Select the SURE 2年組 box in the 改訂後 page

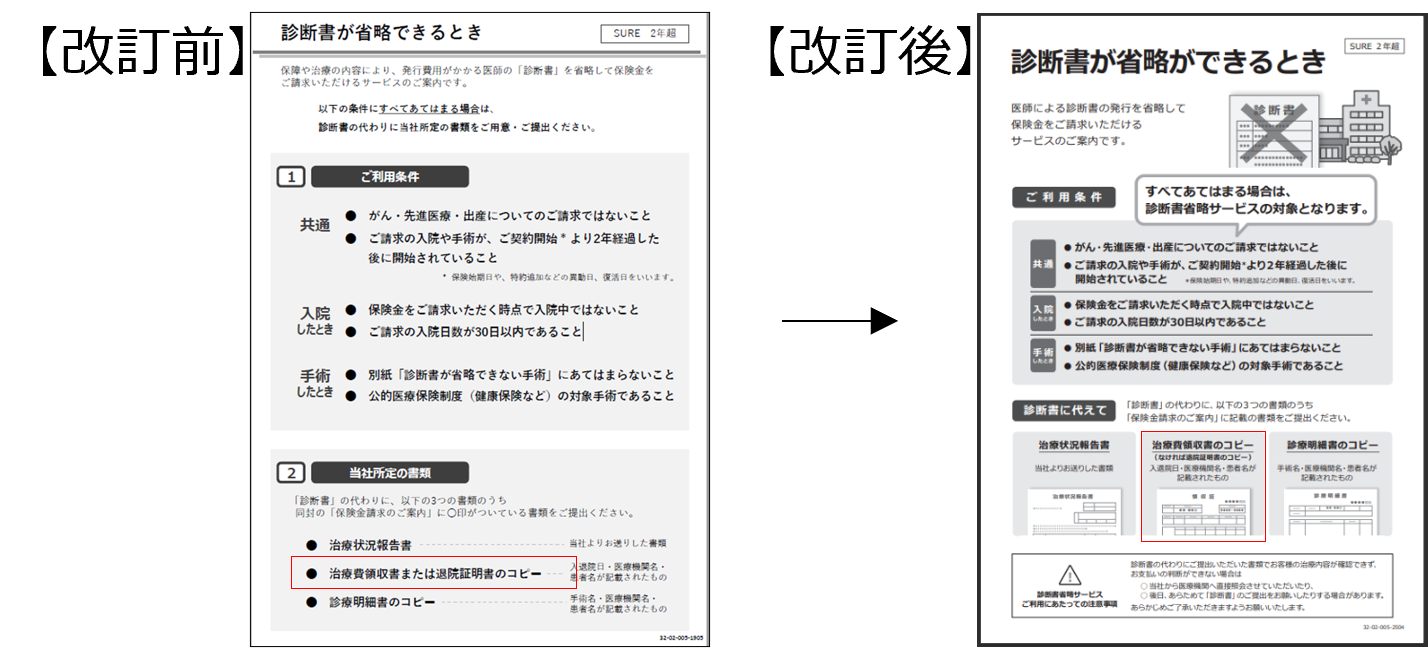coord(1374,46)
